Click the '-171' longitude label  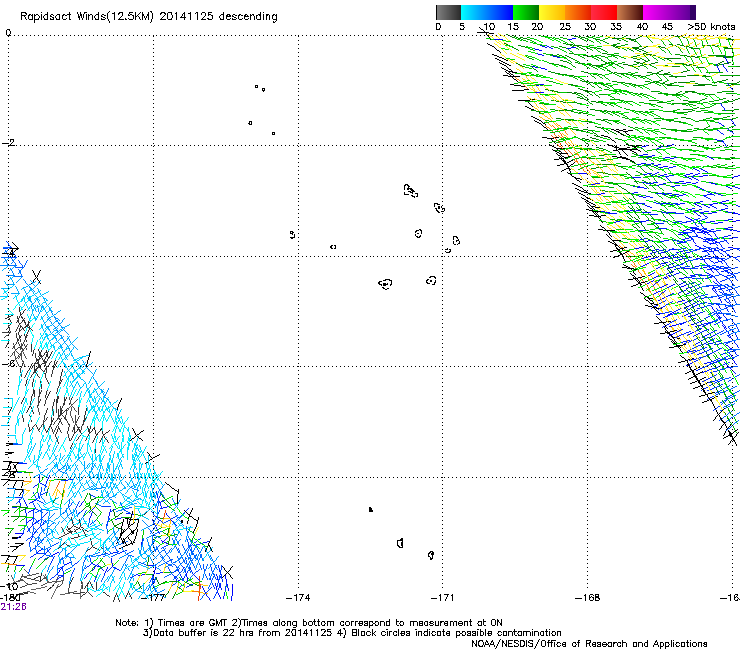[x=443, y=598]
